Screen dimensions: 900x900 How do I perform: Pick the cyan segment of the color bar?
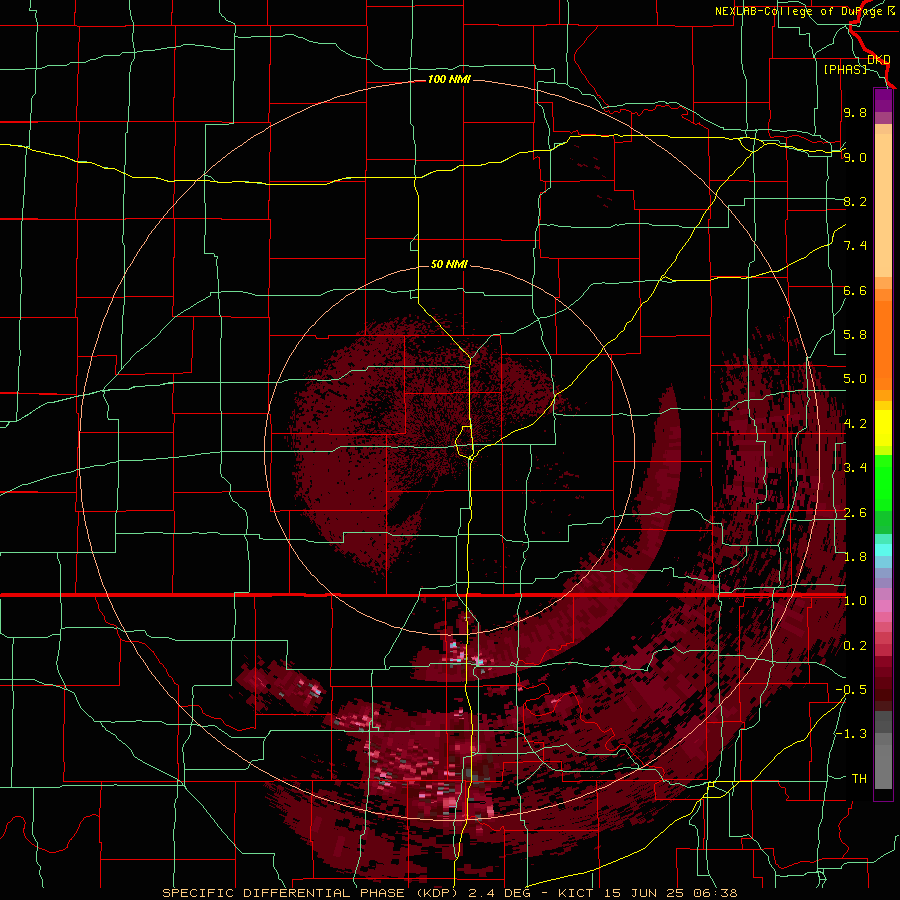[x=883, y=550]
